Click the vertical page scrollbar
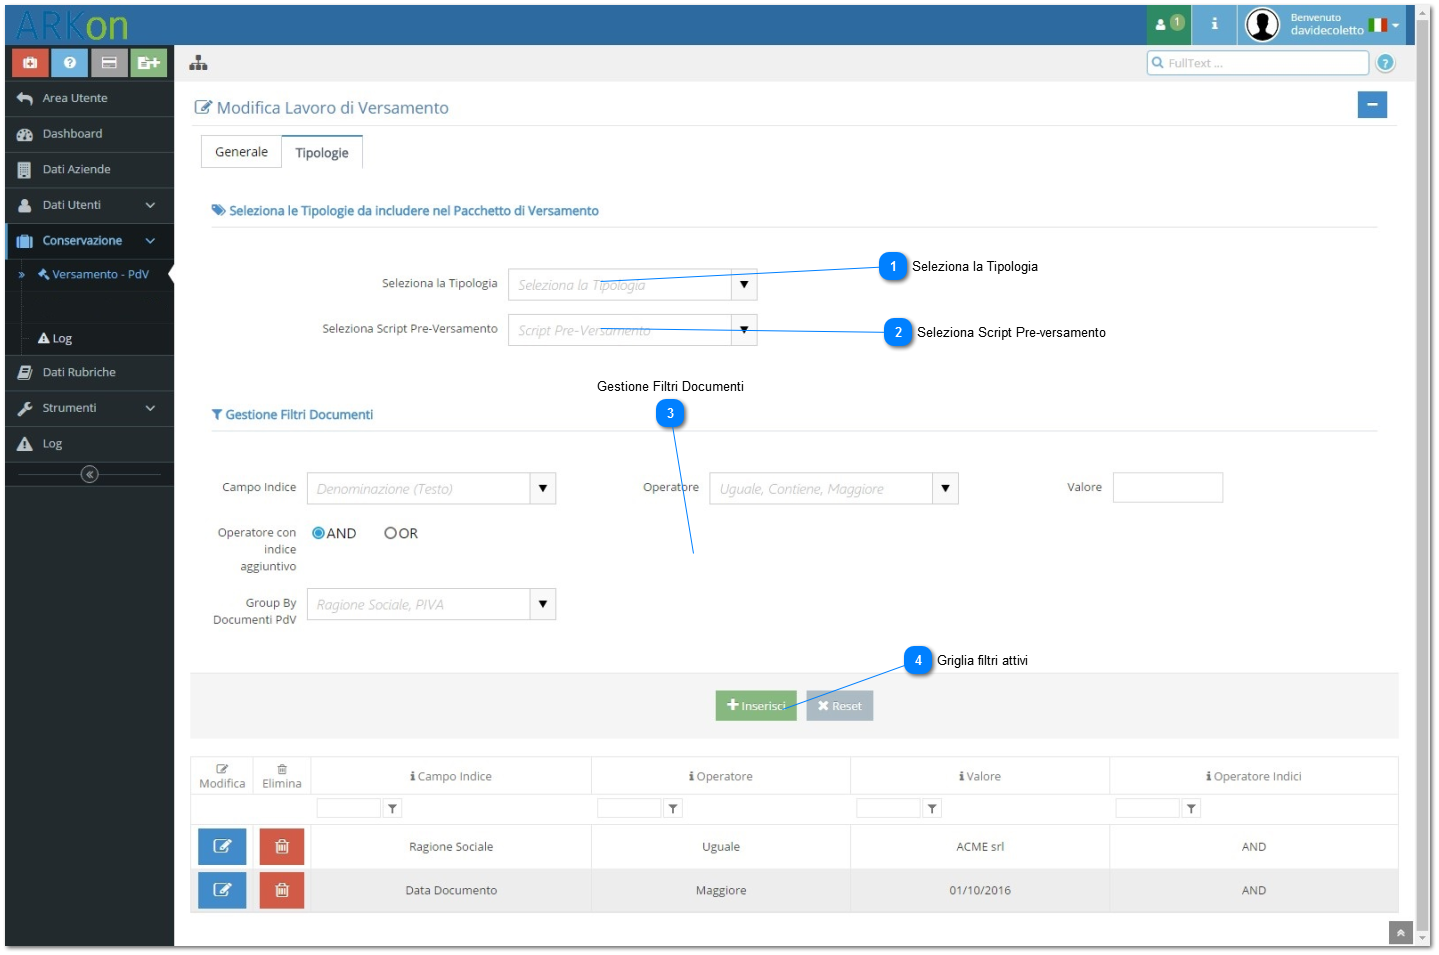1439x955 pixels. tap(1422, 476)
